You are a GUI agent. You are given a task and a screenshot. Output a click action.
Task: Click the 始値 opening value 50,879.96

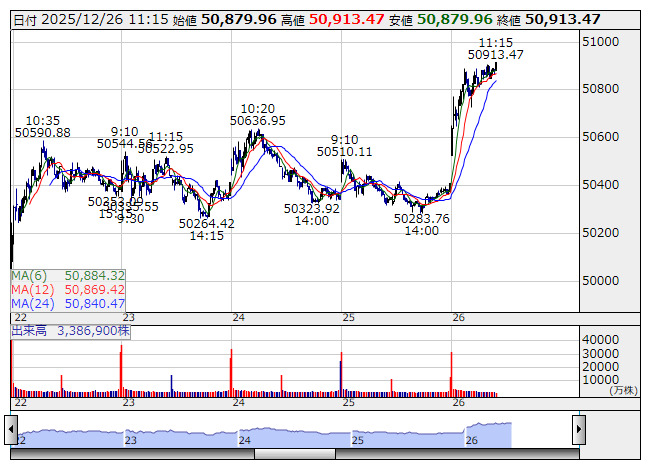[239, 19]
